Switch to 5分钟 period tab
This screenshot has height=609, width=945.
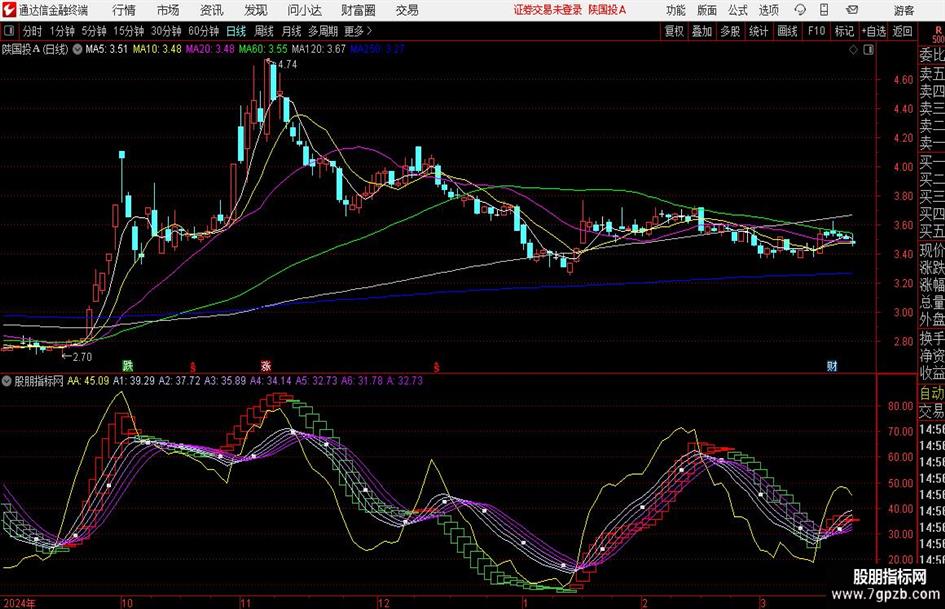[93, 31]
